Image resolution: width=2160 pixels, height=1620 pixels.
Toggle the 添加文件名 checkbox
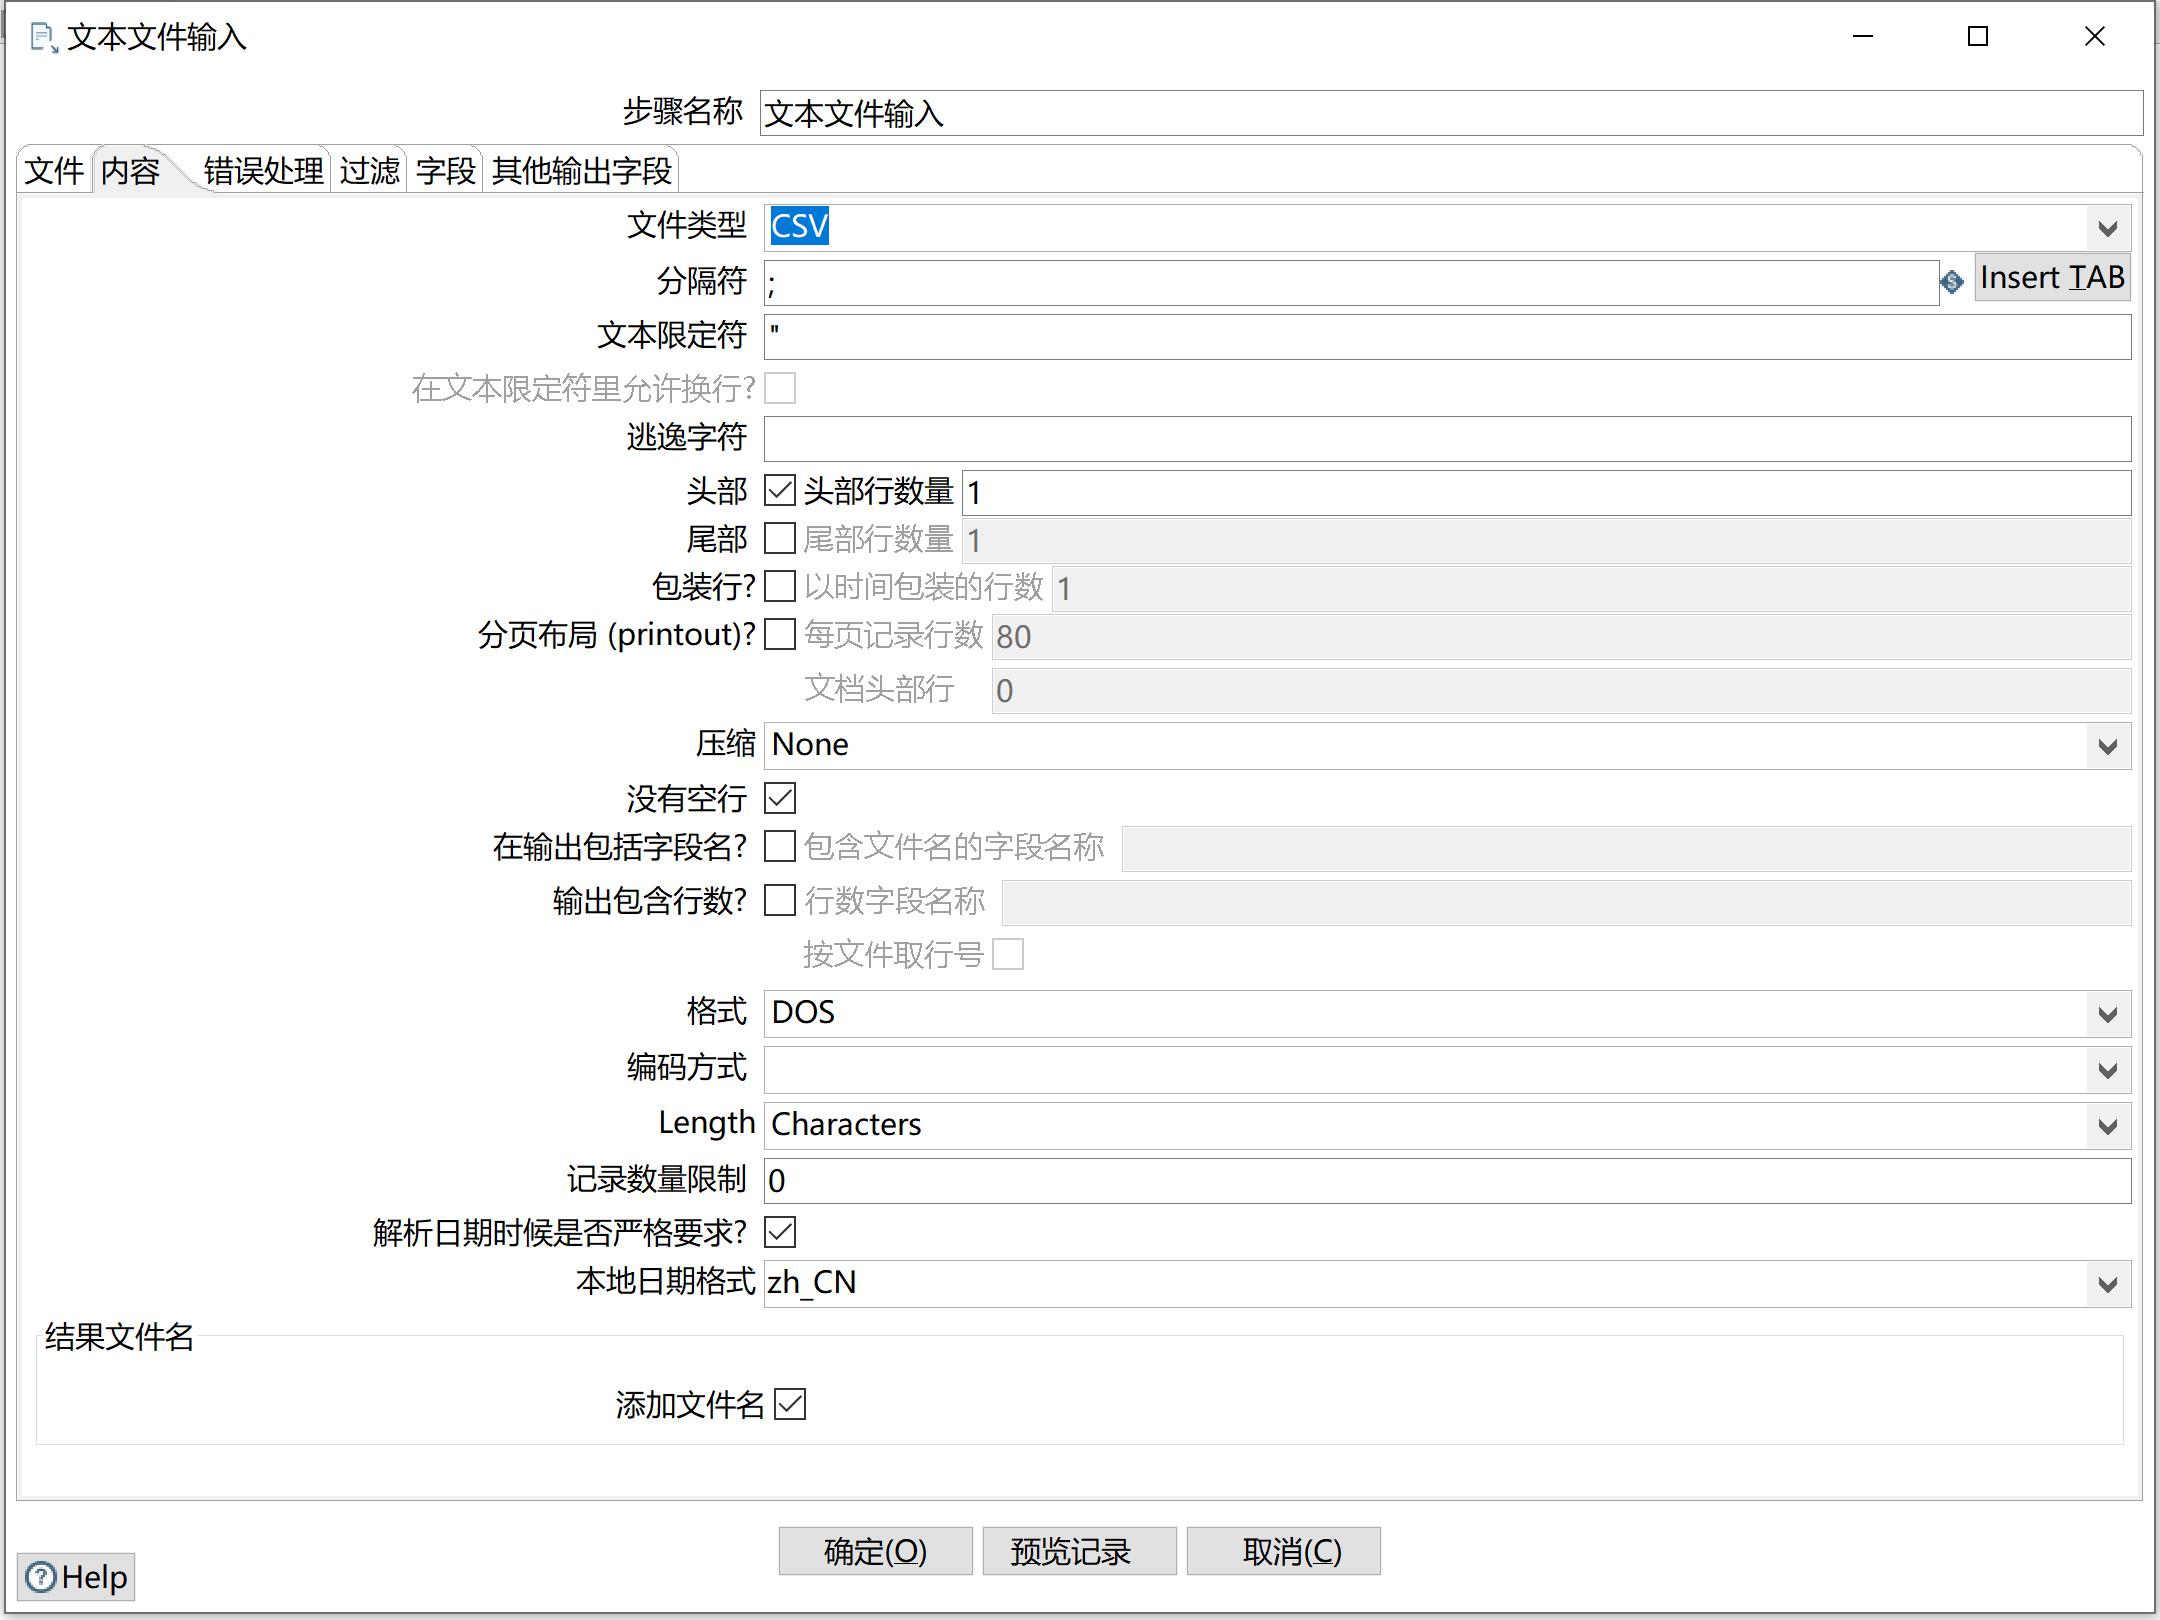pyautogui.click(x=790, y=1404)
